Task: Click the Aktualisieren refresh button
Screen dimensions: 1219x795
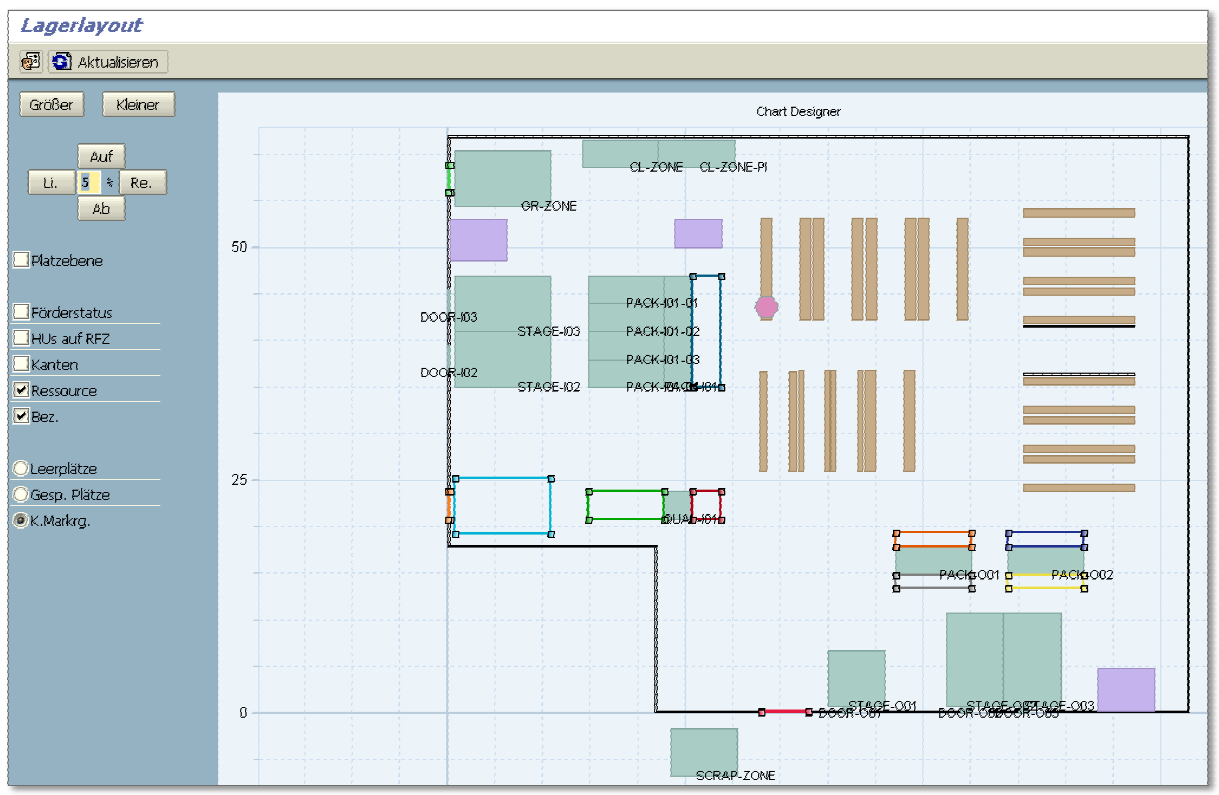Action: 108,62
